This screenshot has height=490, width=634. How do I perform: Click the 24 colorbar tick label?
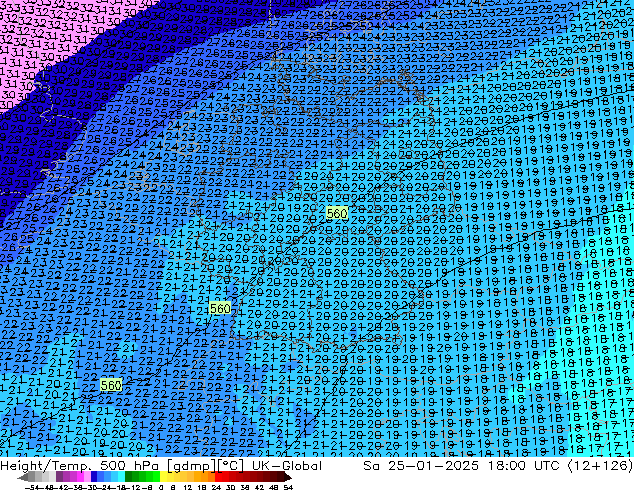217,488
